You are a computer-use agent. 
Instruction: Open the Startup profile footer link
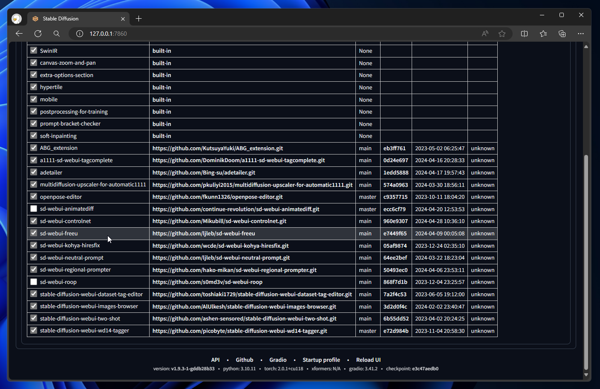[x=321, y=360]
